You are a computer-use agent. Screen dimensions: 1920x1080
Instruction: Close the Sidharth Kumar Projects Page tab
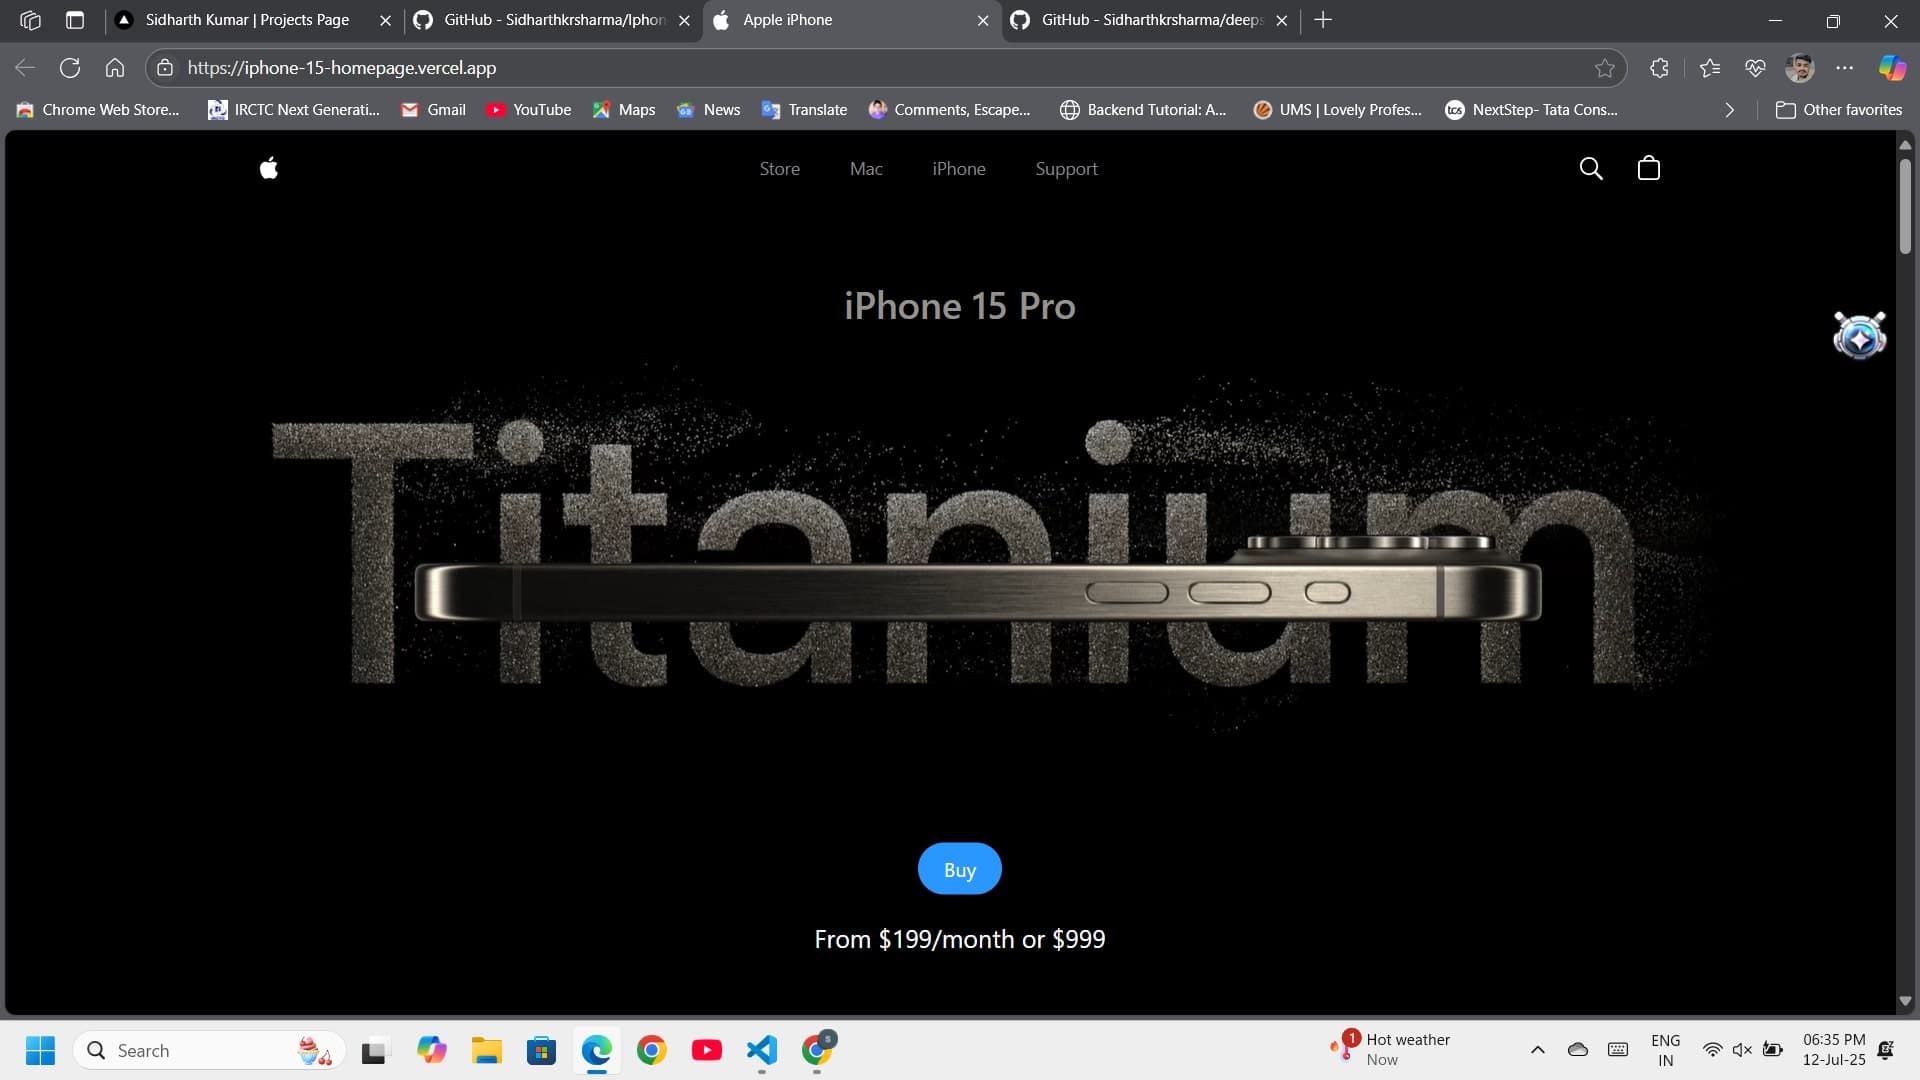[385, 21]
